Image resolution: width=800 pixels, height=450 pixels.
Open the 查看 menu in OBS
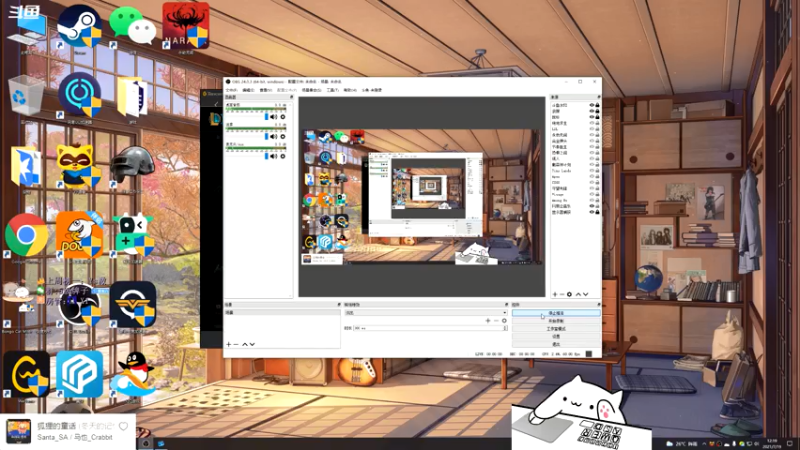(x=265, y=90)
